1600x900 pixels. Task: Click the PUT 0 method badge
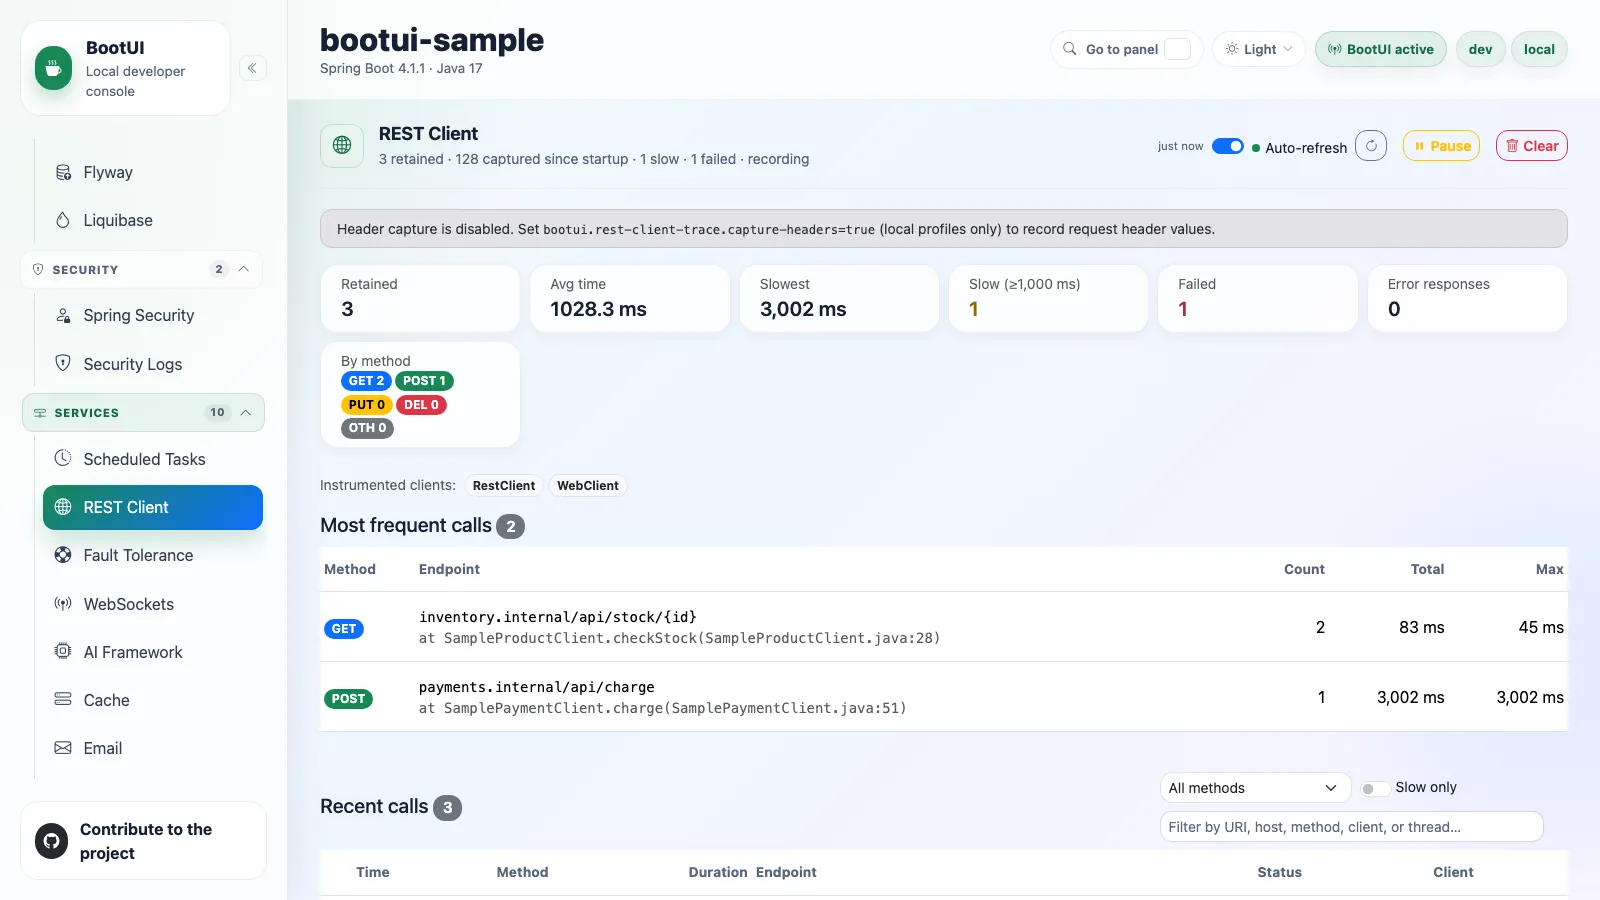366,405
